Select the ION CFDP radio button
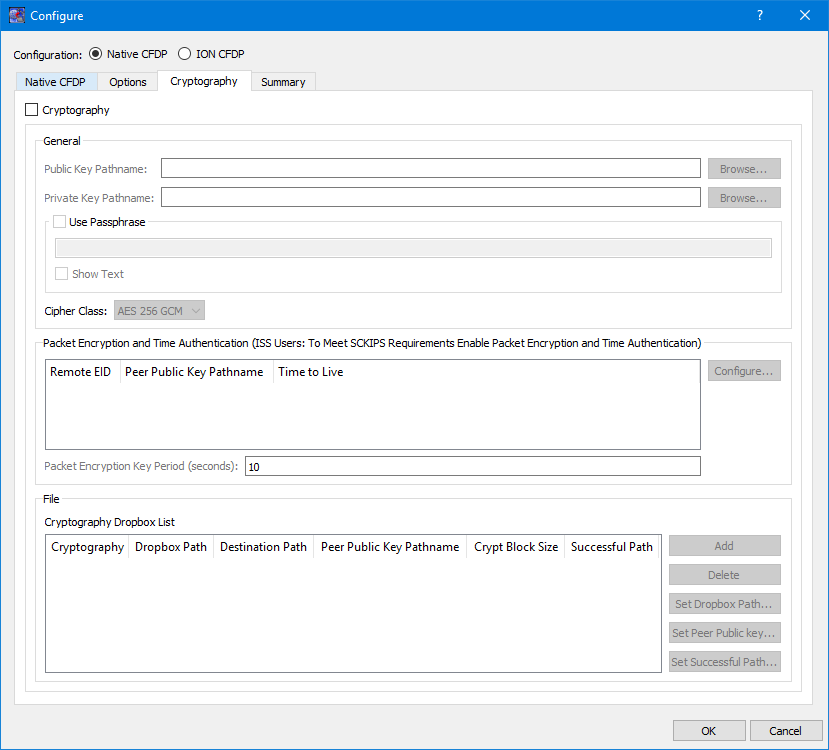Image resolution: width=829 pixels, height=750 pixels. click(184, 54)
